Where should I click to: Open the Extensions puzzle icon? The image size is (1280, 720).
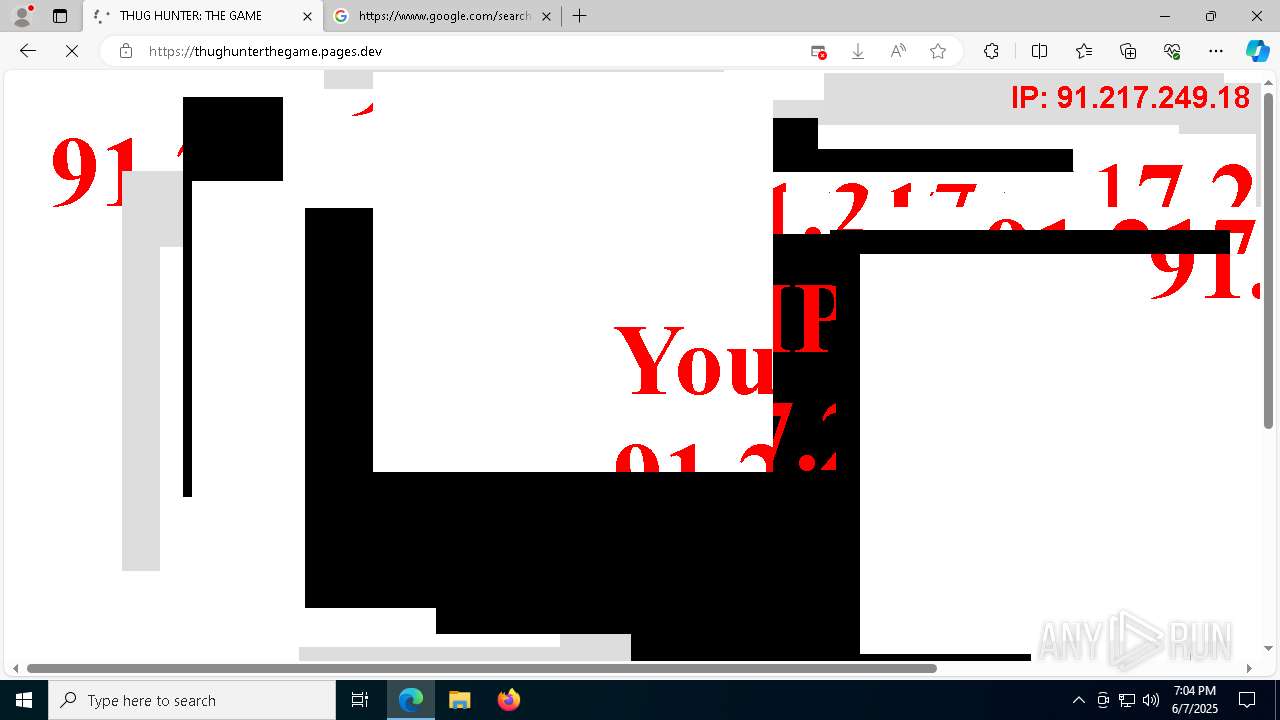991,52
